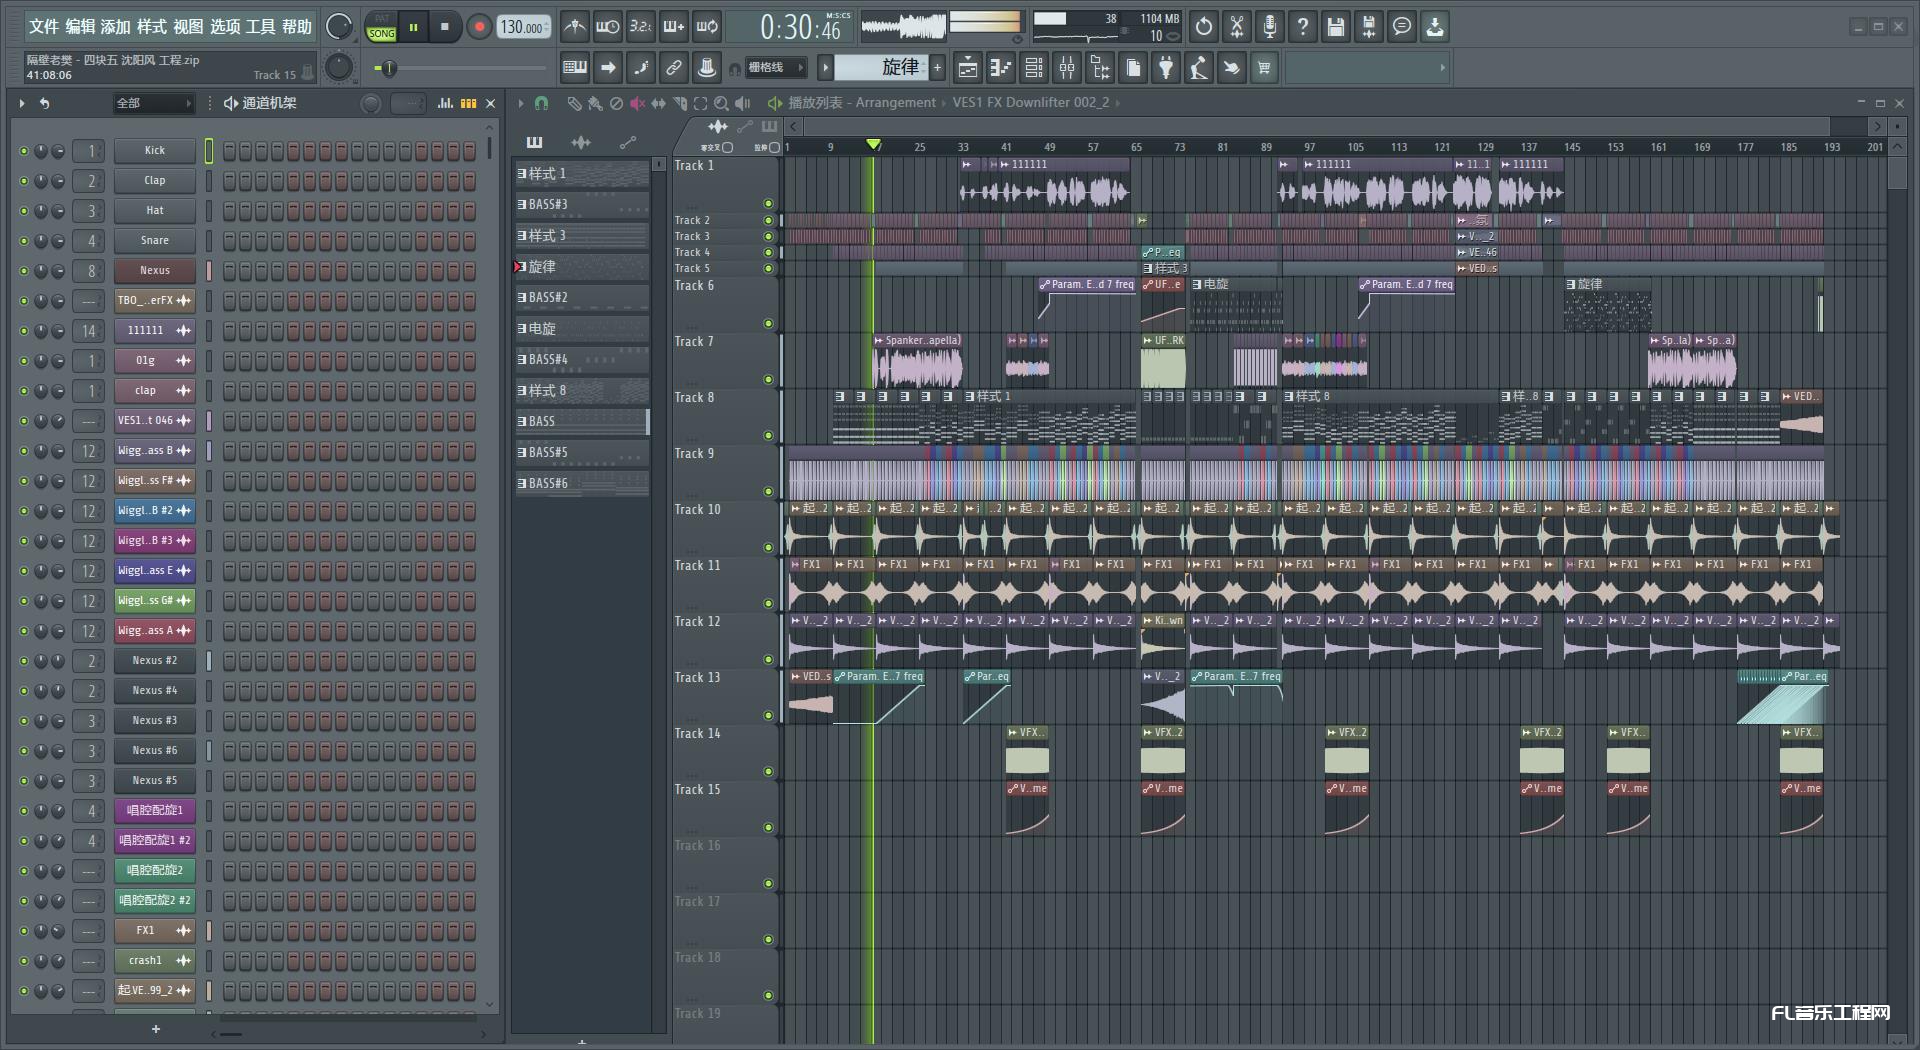Toggle Track 10 mute LED in the playlist
This screenshot has height=1050, width=1920.
tap(768, 548)
